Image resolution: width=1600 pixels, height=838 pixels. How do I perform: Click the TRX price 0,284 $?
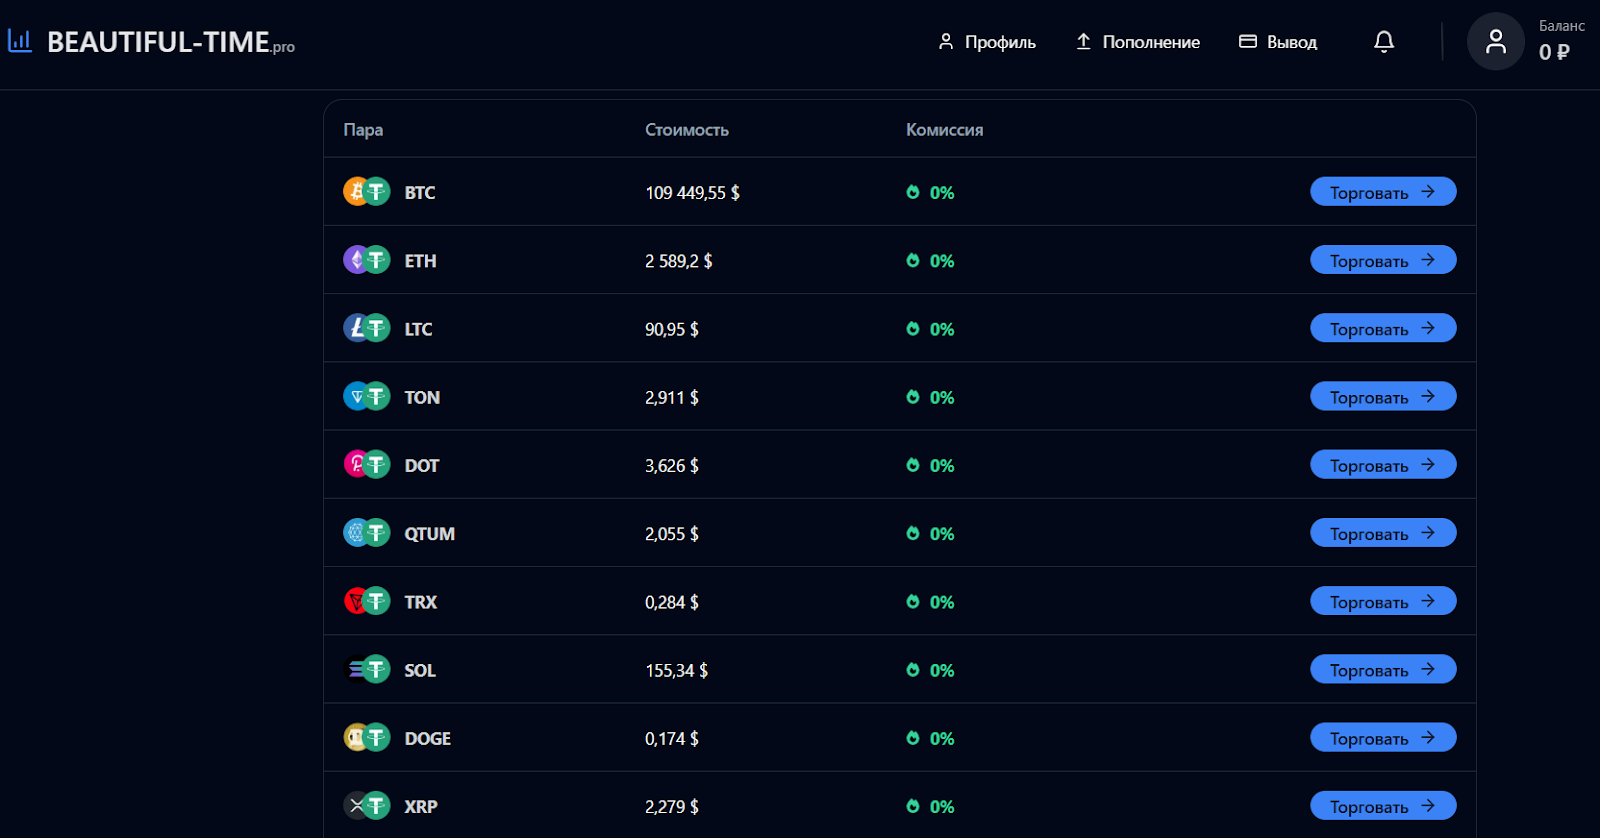coord(672,602)
